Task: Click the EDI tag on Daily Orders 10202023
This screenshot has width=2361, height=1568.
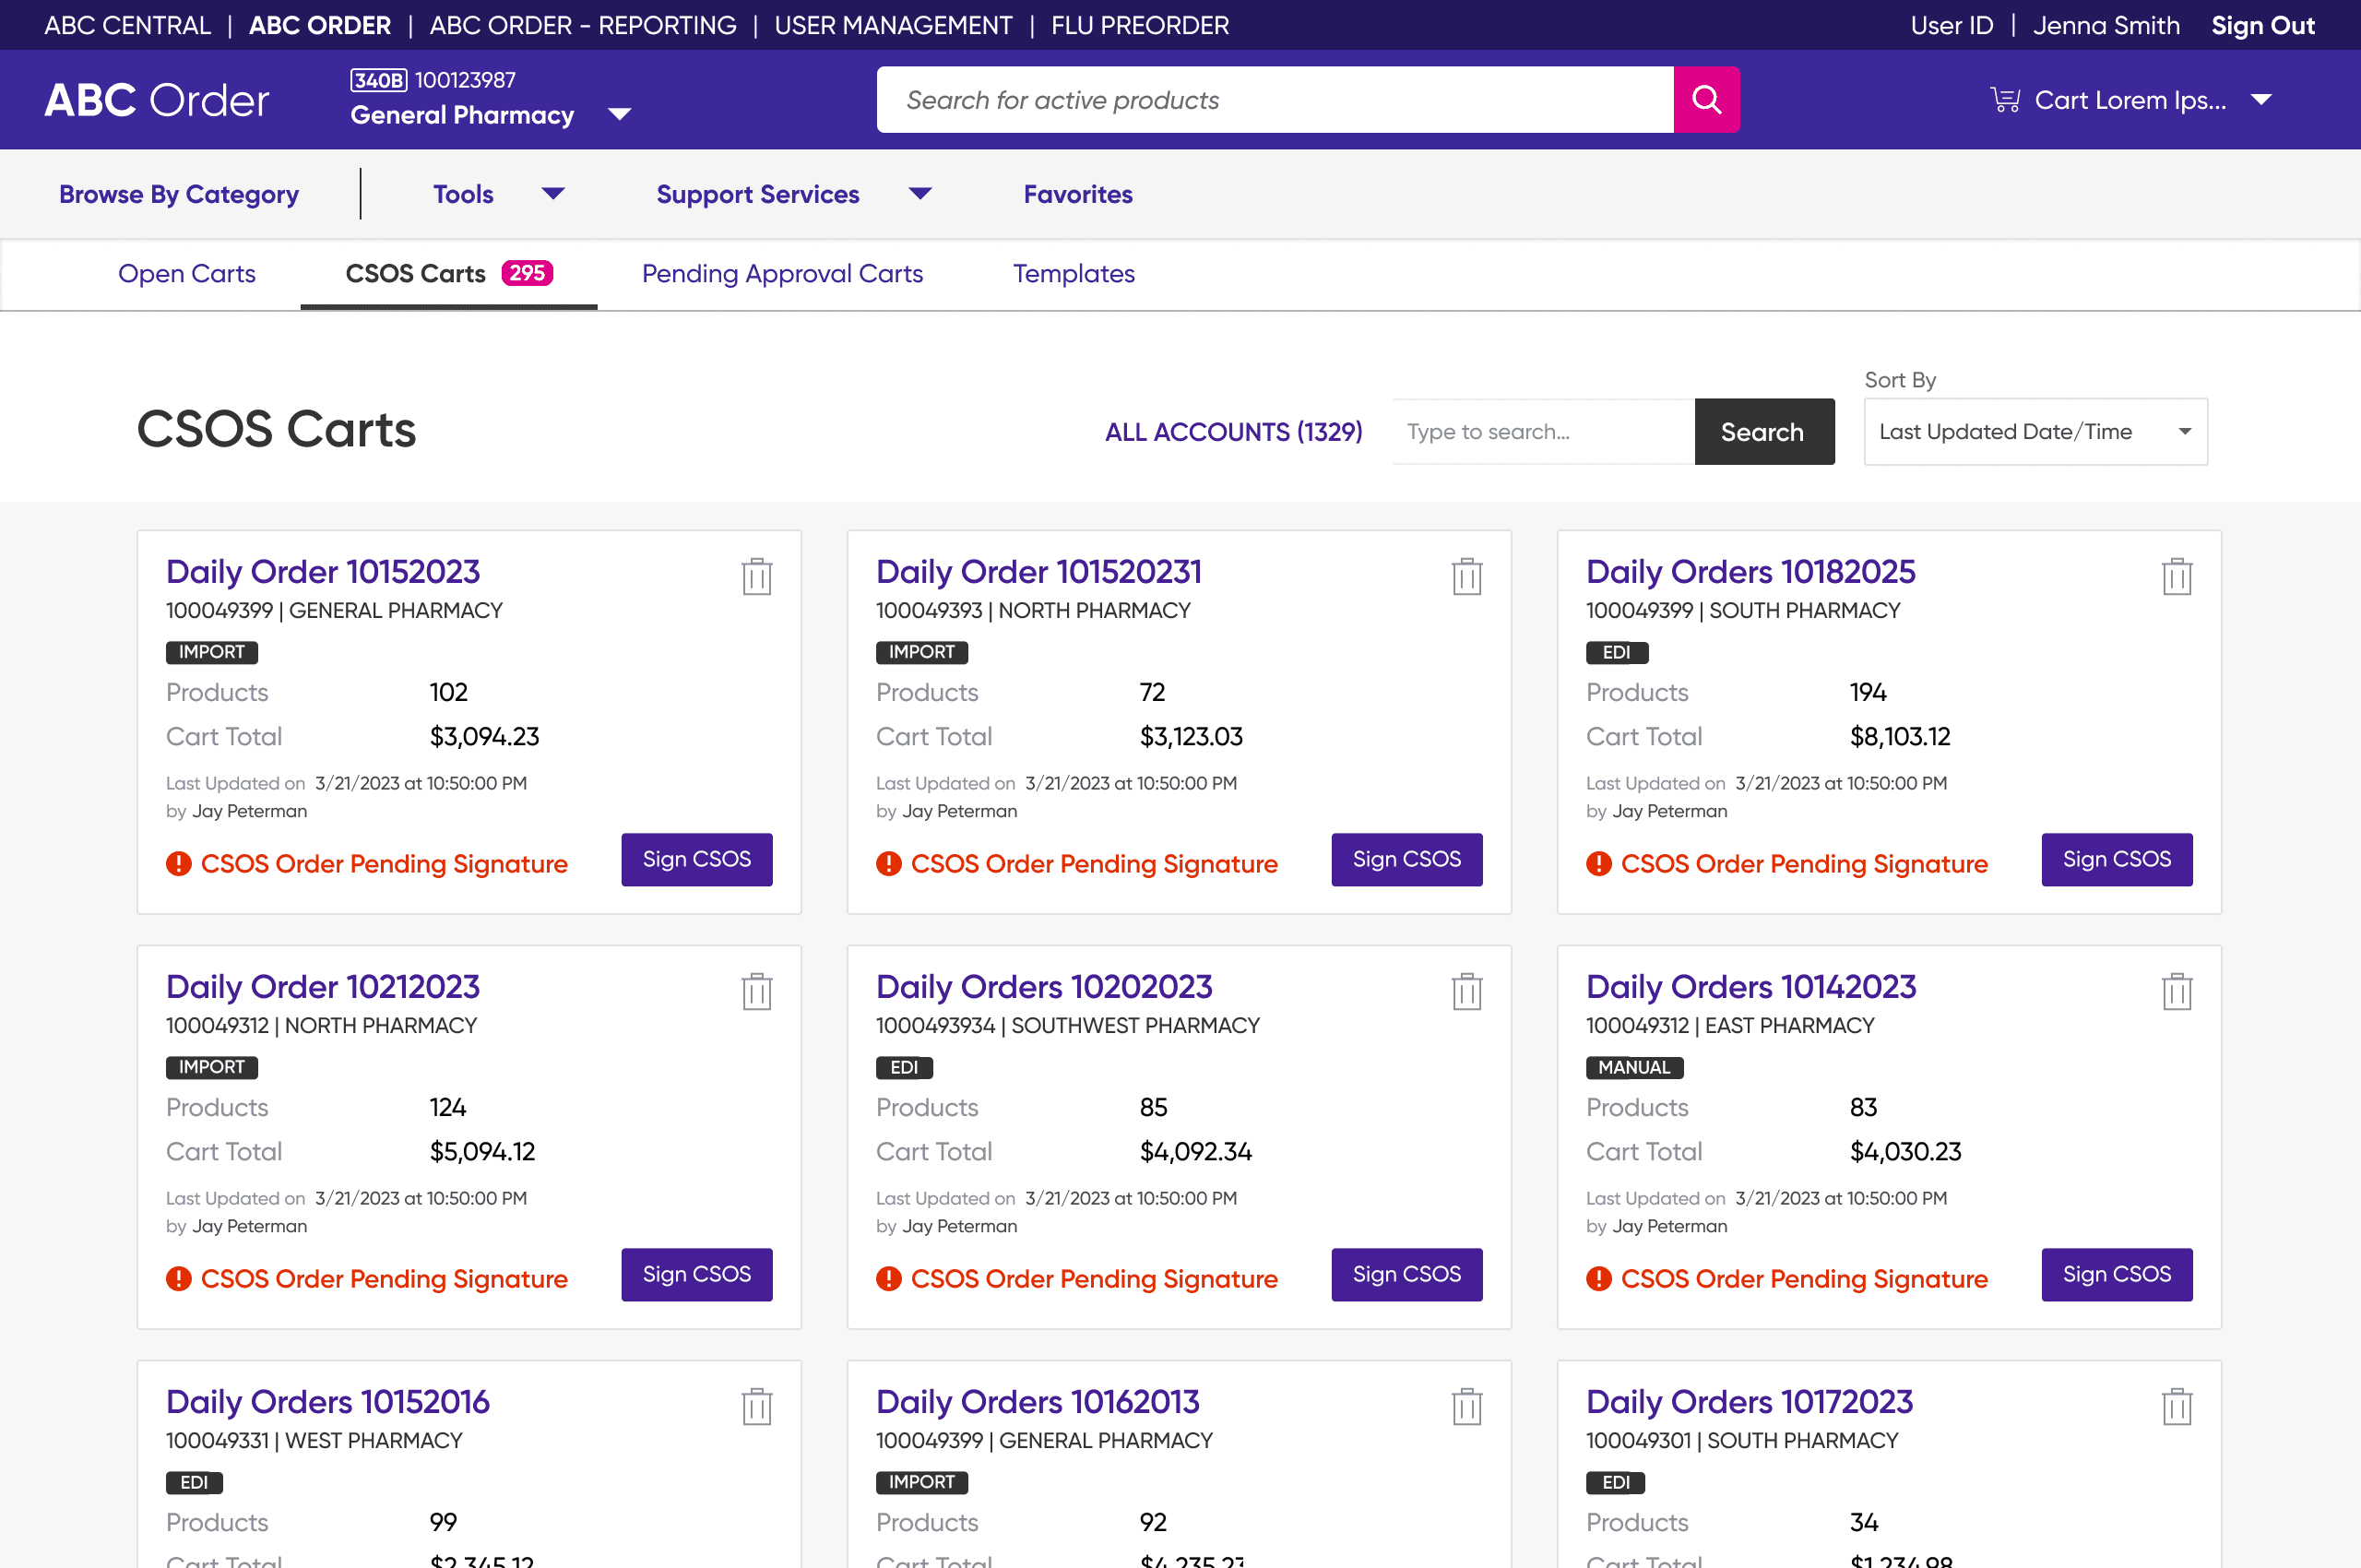Action: (x=904, y=1067)
